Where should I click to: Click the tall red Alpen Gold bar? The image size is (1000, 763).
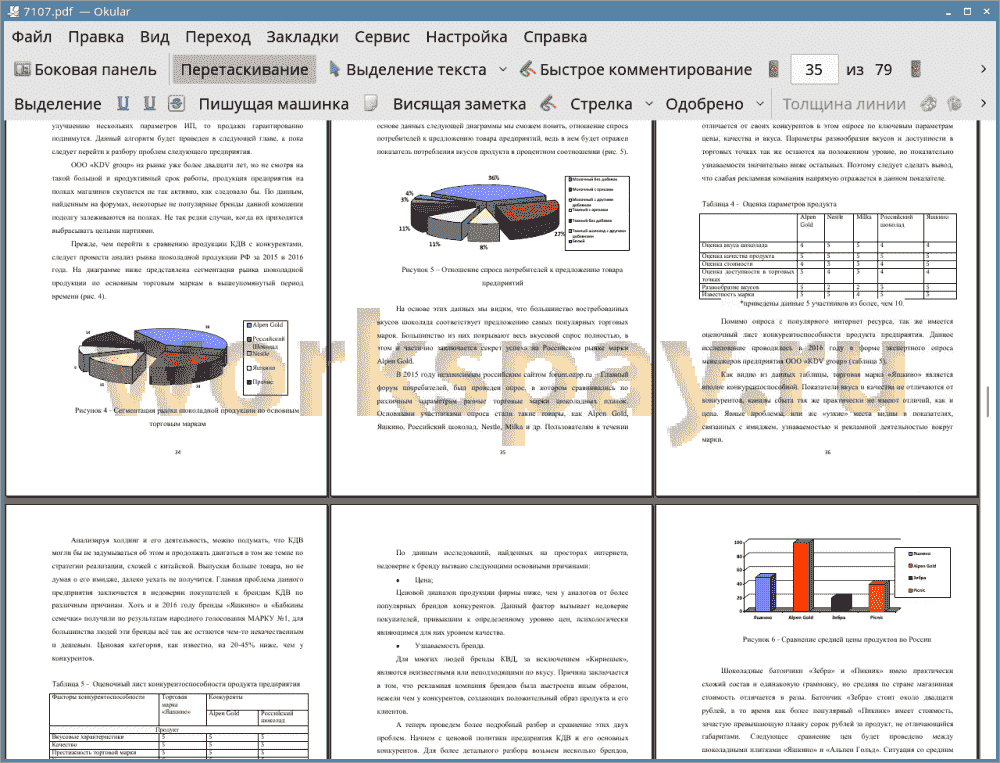pos(802,576)
